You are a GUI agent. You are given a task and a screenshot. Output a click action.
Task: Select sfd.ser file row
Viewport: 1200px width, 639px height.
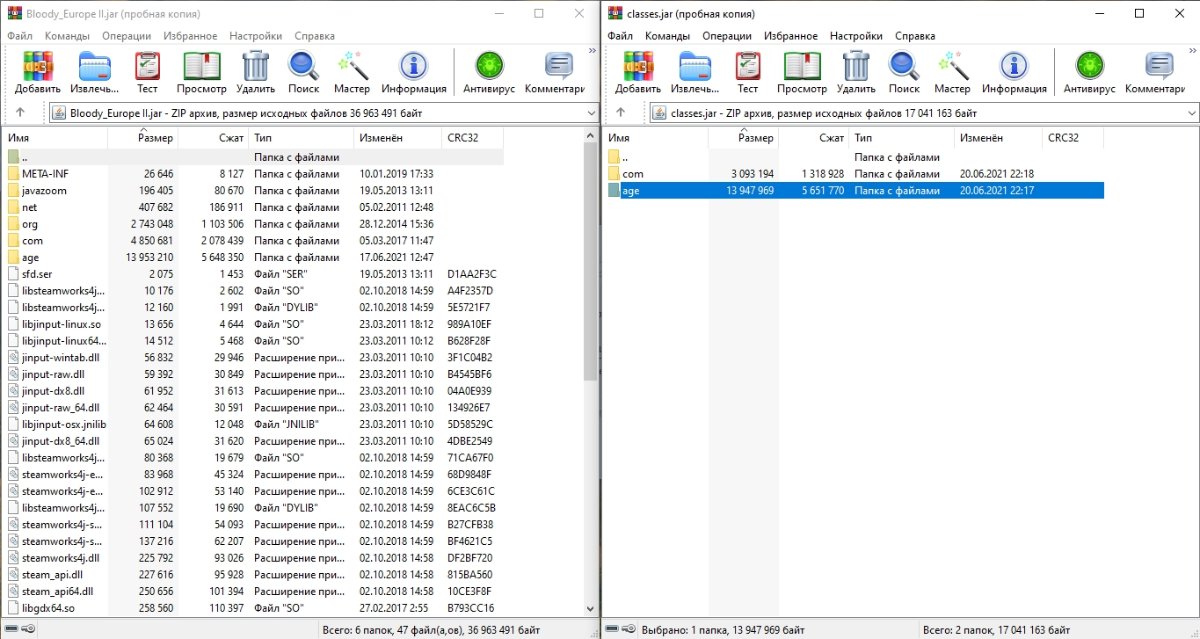[x=254, y=274]
